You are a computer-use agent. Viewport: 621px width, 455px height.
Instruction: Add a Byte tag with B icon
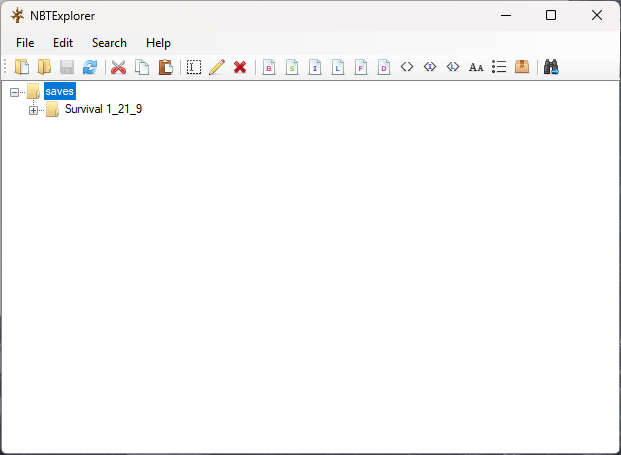[x=269, y=67]
